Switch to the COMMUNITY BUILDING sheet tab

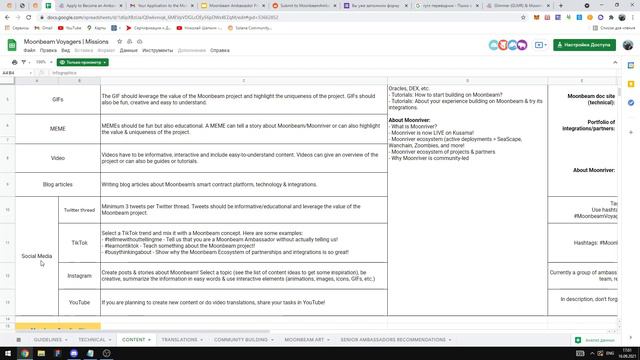tap(241, 340)
